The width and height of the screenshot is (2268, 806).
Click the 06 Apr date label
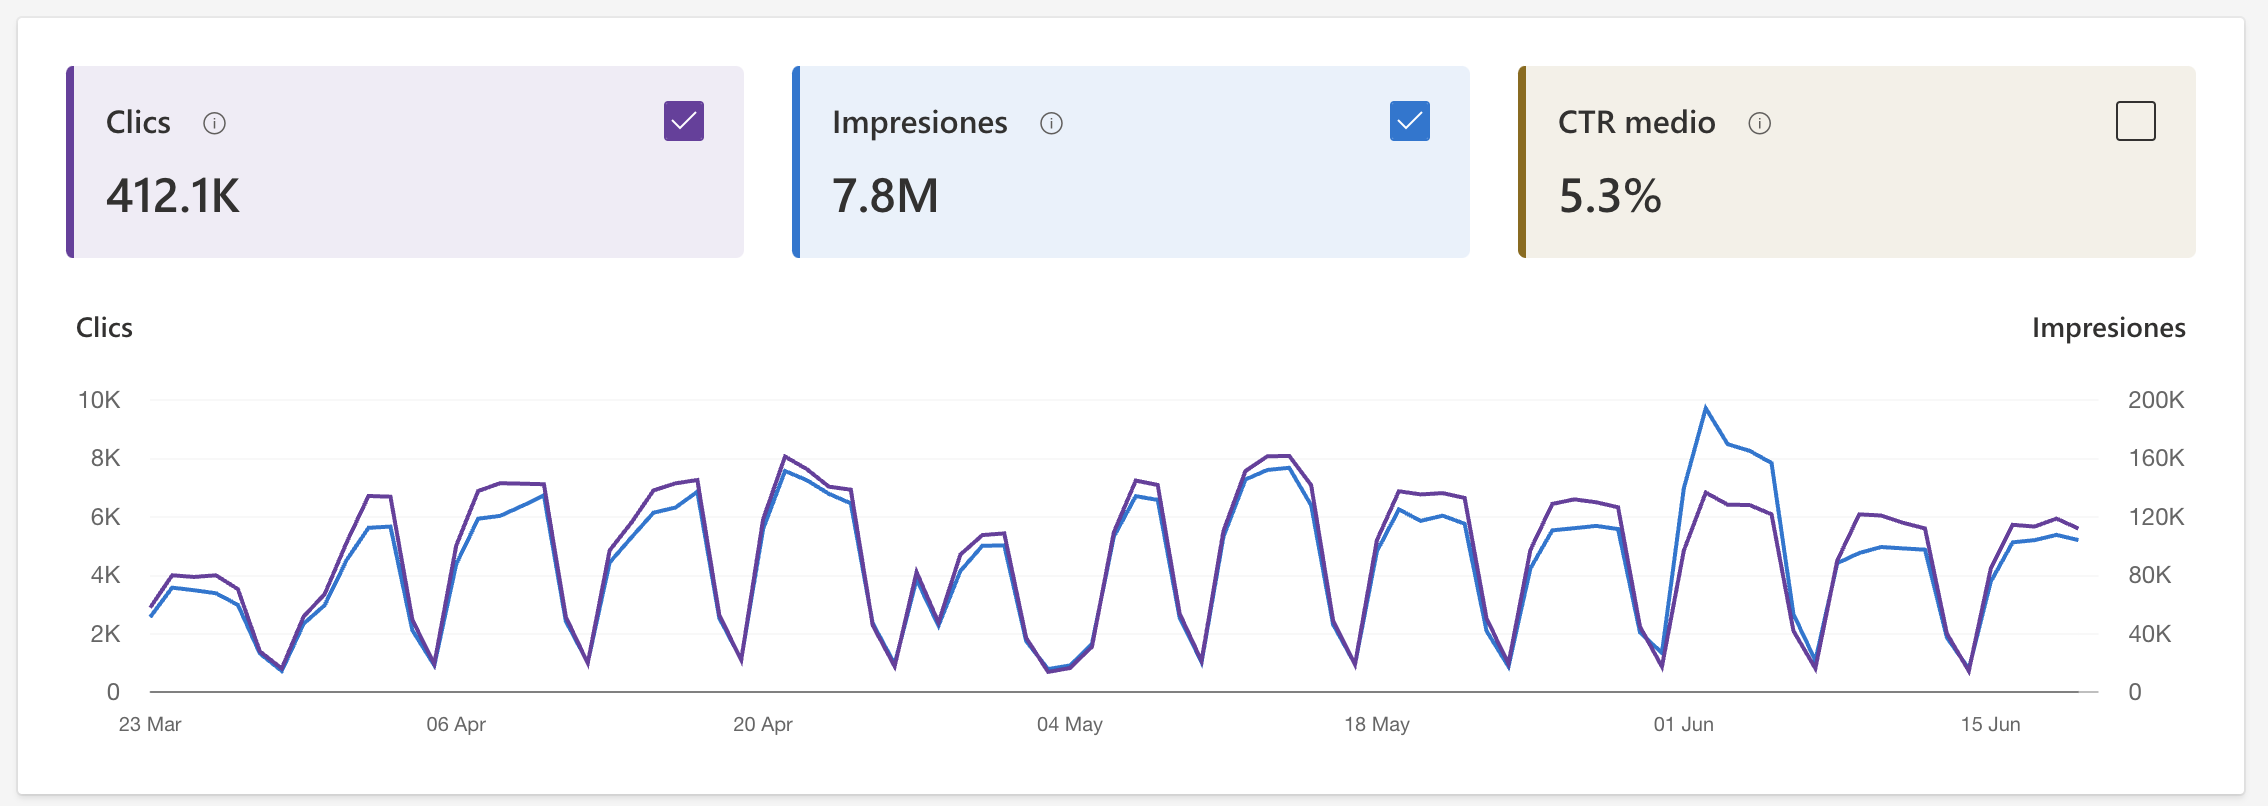[x=456, y=724]
